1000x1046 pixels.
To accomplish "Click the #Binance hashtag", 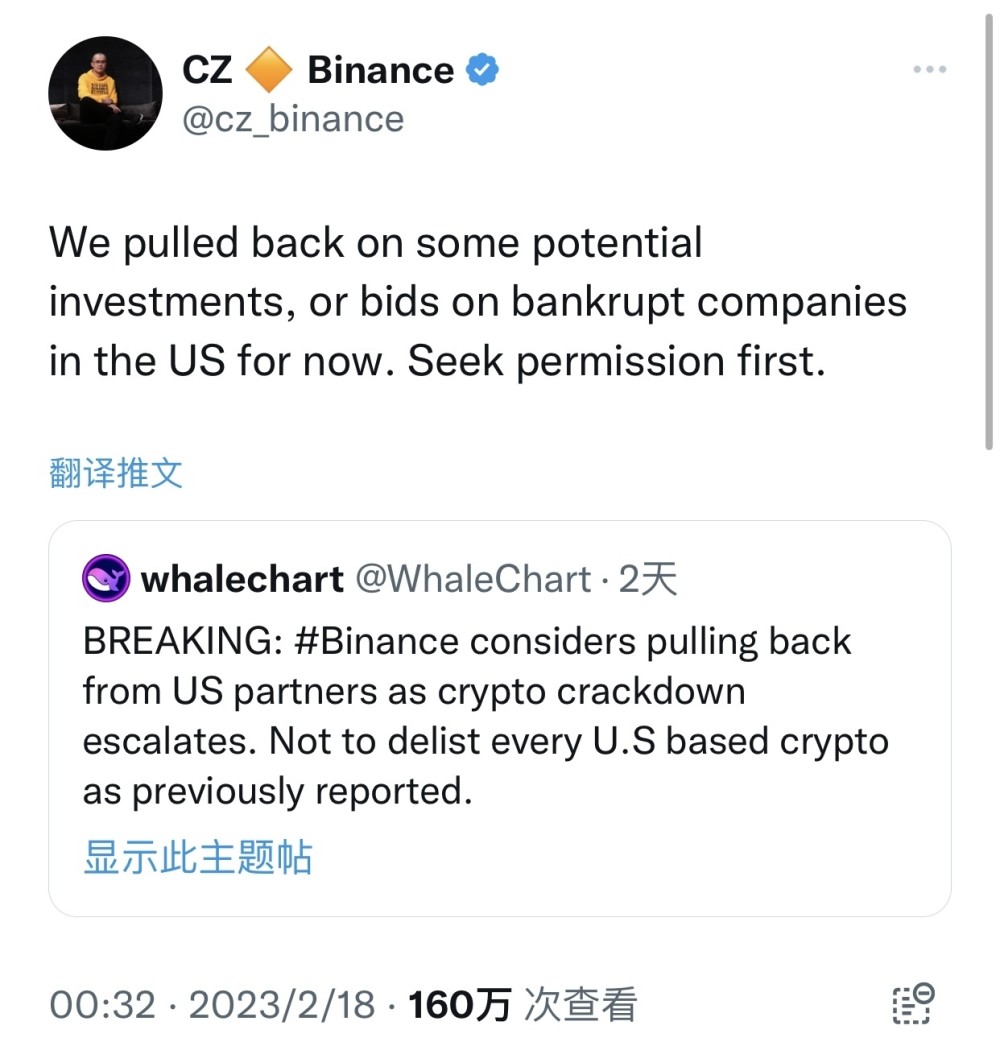I will pos(376,640).
